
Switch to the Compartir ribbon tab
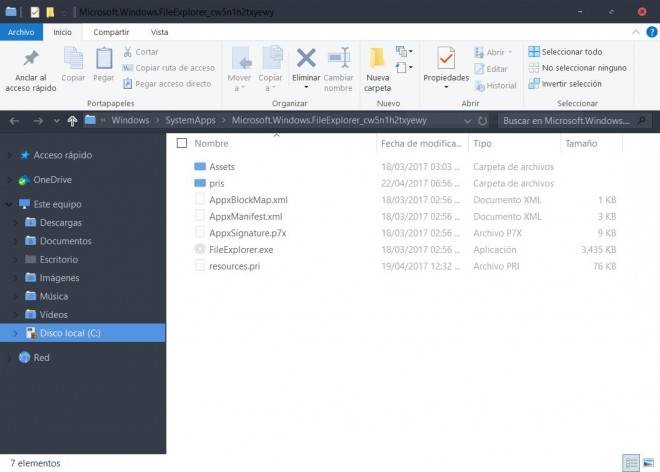pyautogui.click(x=111, y=32)
